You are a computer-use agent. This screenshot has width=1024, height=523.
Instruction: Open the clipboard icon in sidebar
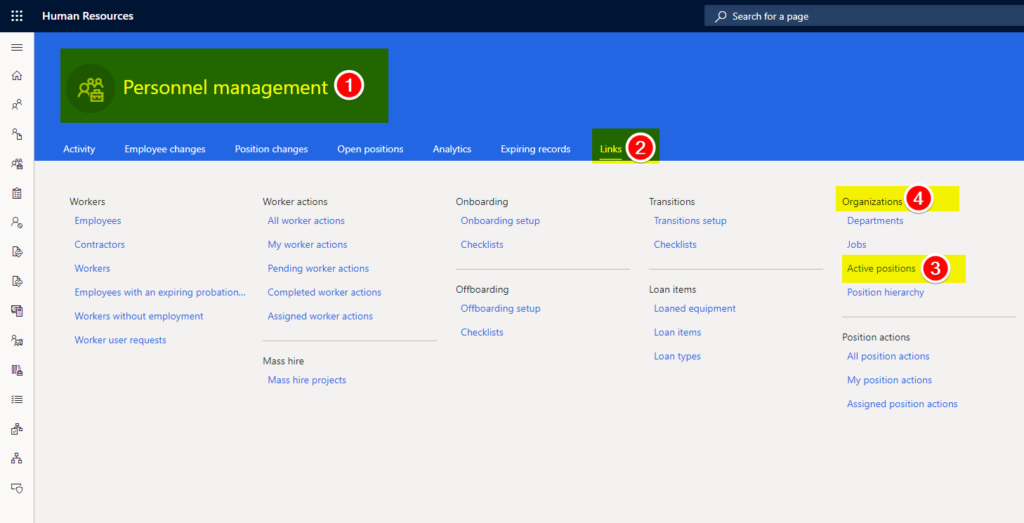tap(17, 193)
